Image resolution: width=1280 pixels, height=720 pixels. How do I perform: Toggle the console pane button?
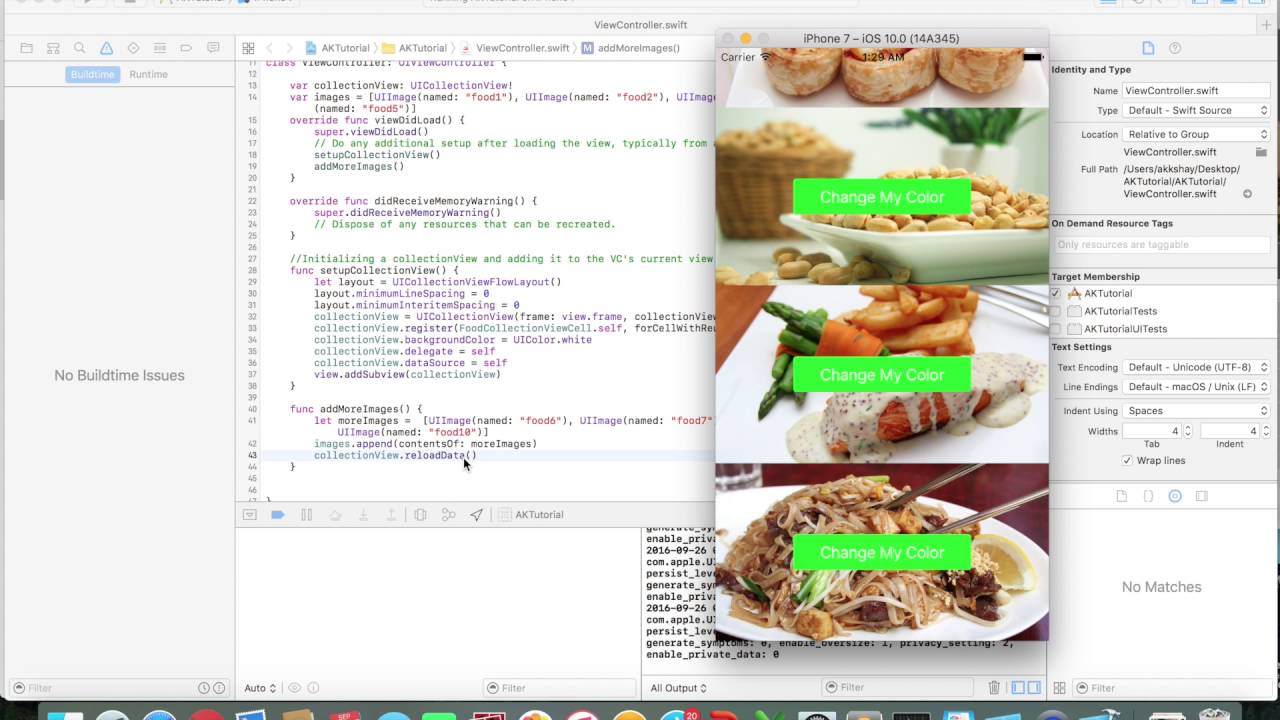click(x=1034, y=688)
